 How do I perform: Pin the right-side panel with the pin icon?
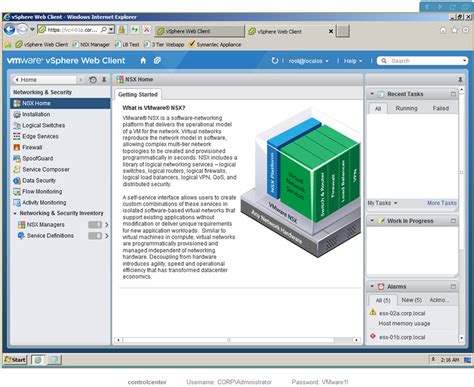460,80
